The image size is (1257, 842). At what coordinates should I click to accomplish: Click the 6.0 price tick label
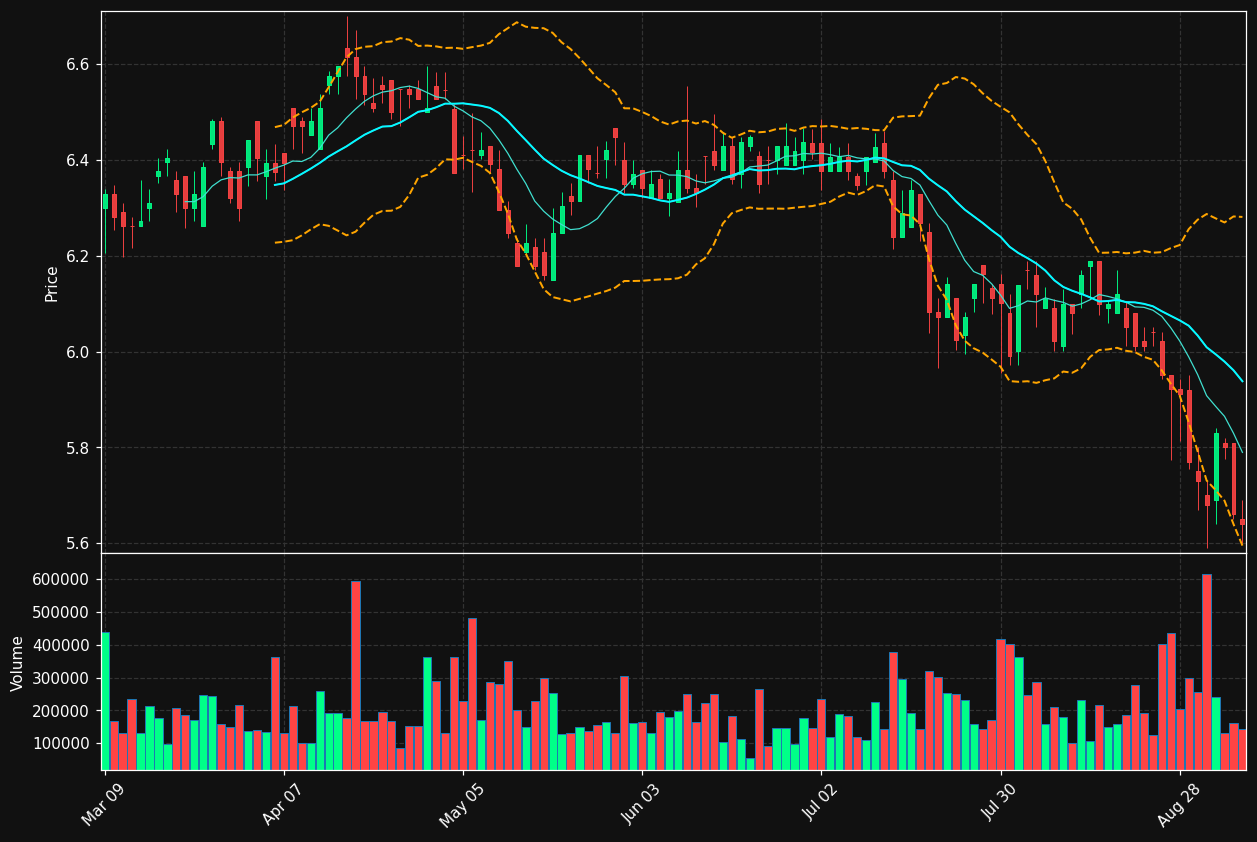tap(78, 353)
